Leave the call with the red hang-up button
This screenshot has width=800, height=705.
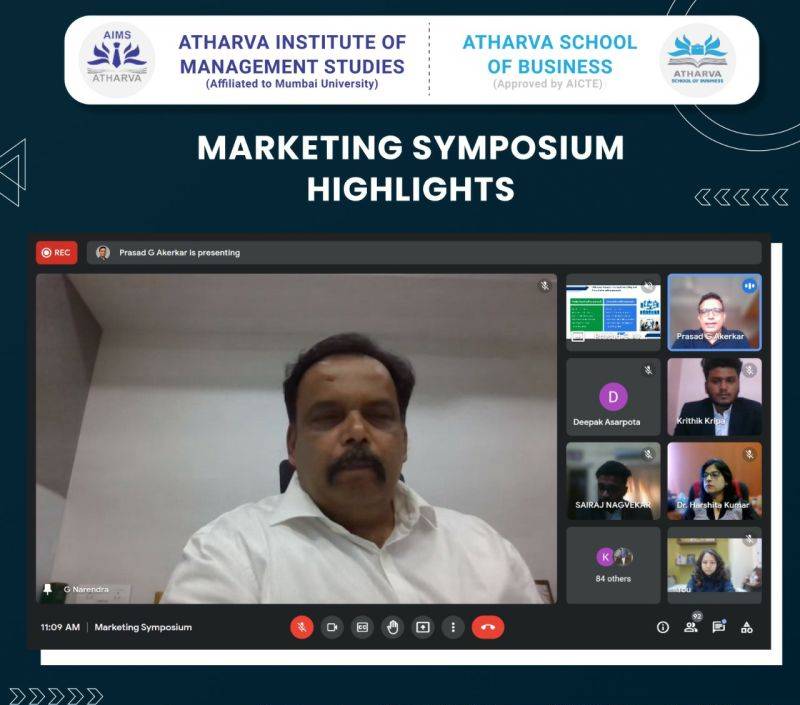click(488, 627)
